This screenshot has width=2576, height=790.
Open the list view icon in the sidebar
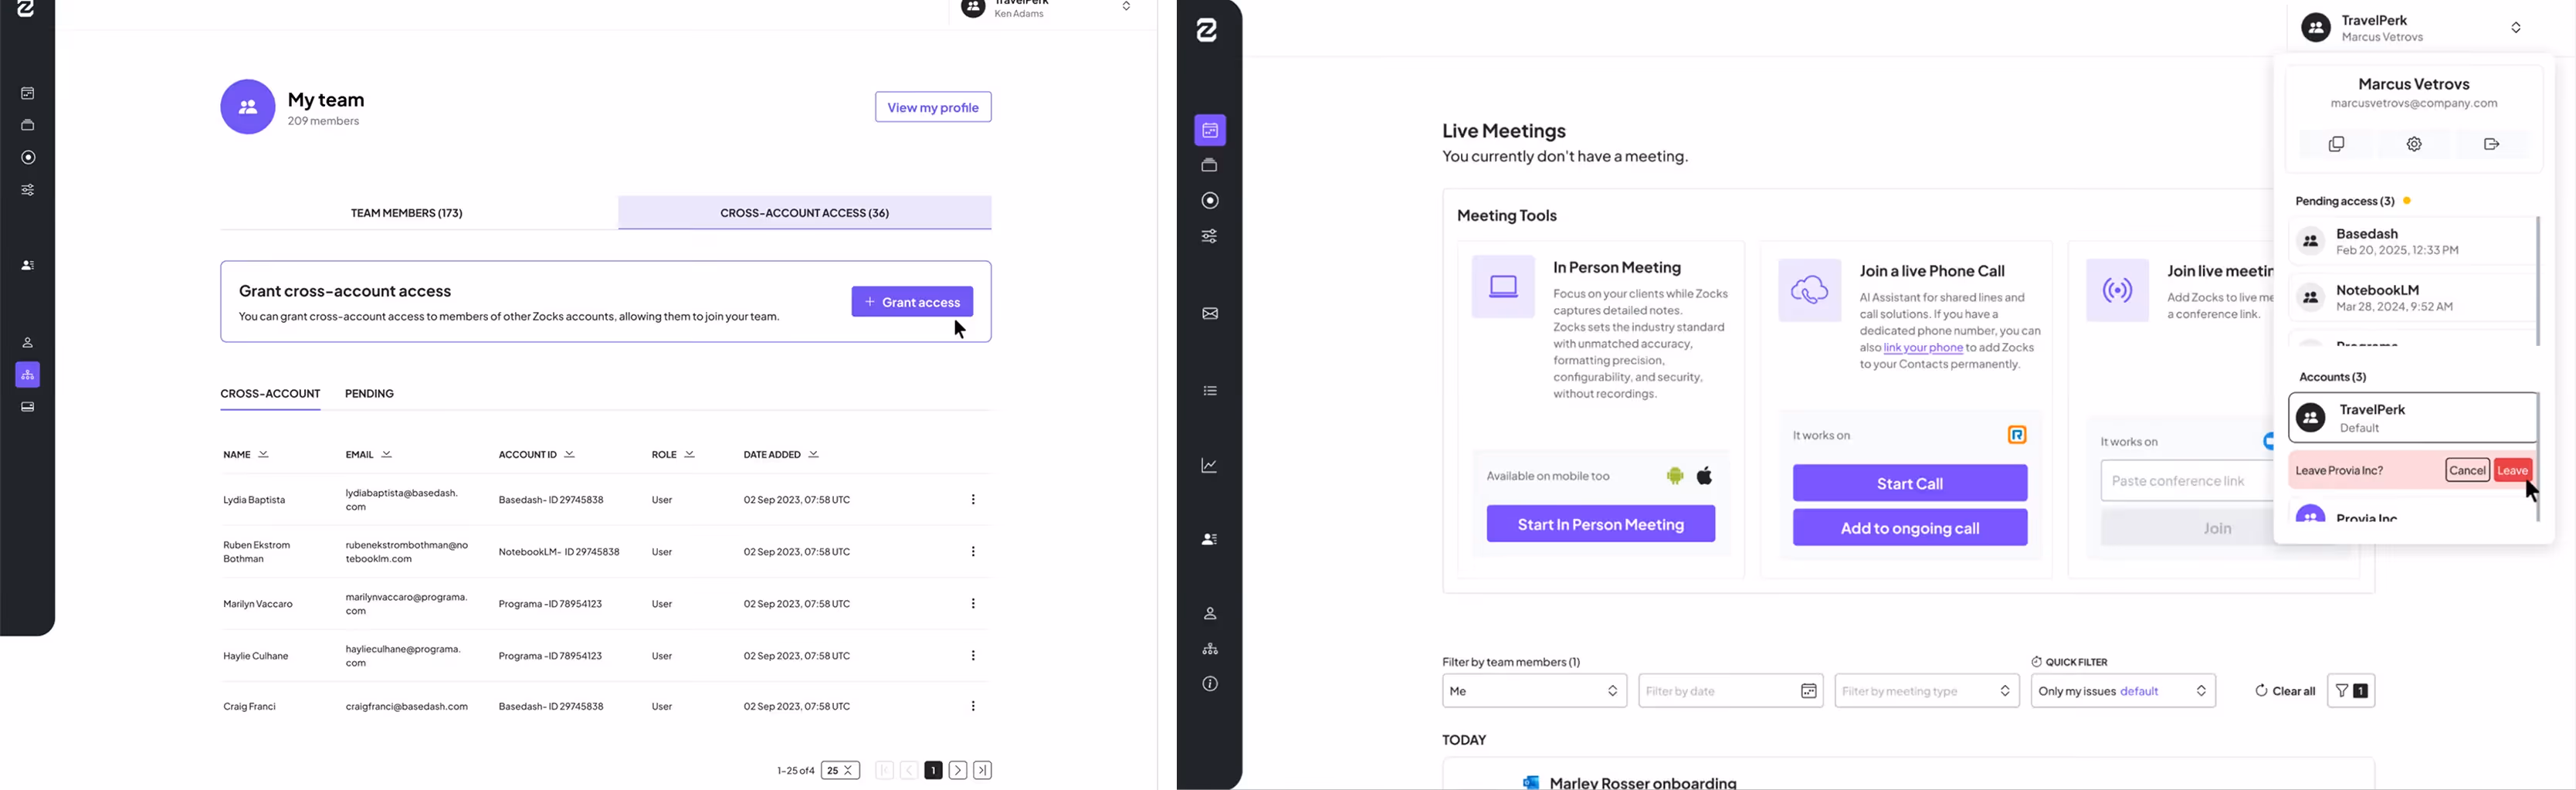coord(1210,391)
